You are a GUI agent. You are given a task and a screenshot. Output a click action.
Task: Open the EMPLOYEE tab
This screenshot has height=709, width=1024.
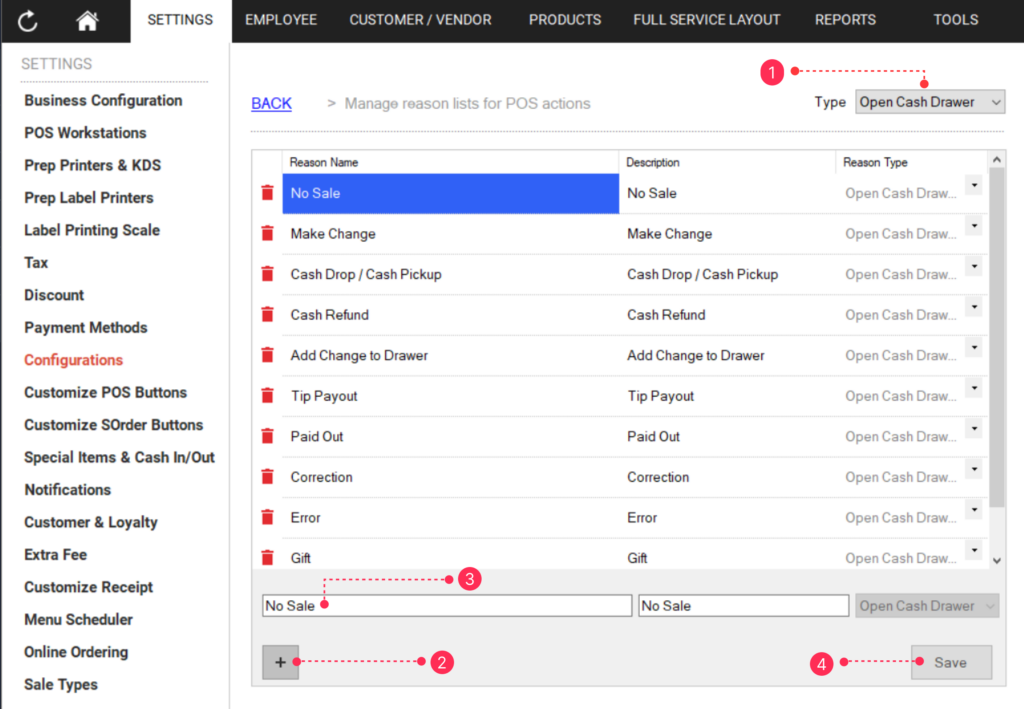point(281,20)
